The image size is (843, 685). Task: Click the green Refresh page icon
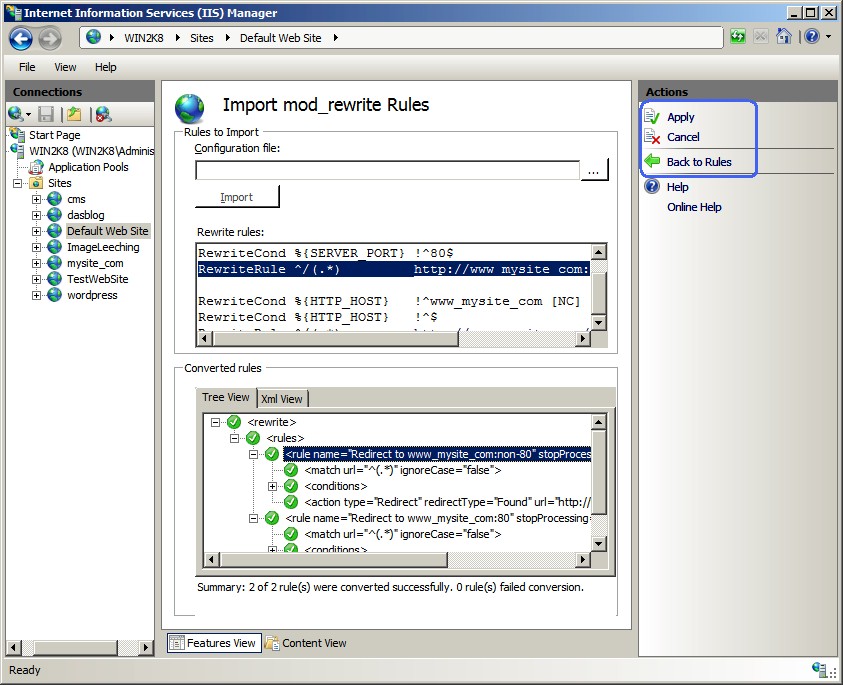click(x=738, y=37)
